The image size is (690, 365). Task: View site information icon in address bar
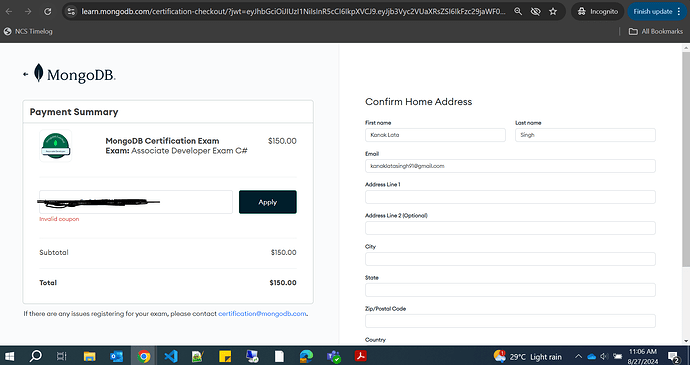coord(70,12)
